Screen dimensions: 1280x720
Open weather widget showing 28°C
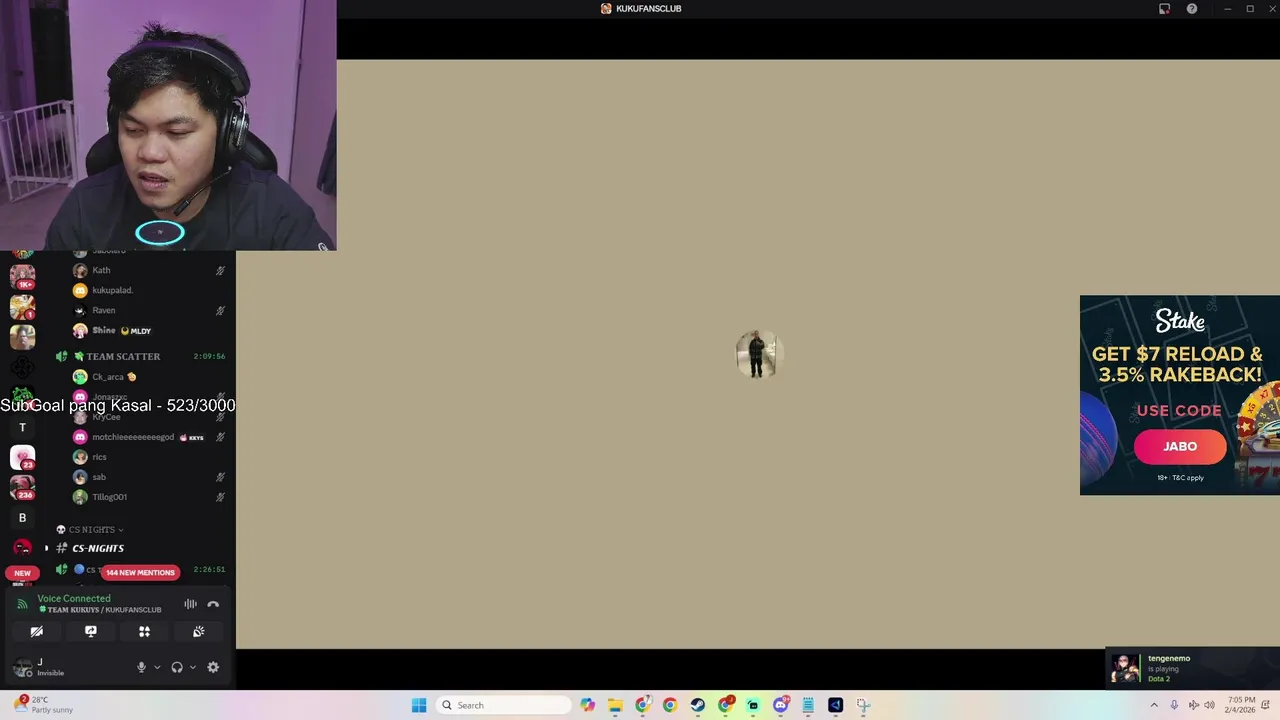coord(43,705)
